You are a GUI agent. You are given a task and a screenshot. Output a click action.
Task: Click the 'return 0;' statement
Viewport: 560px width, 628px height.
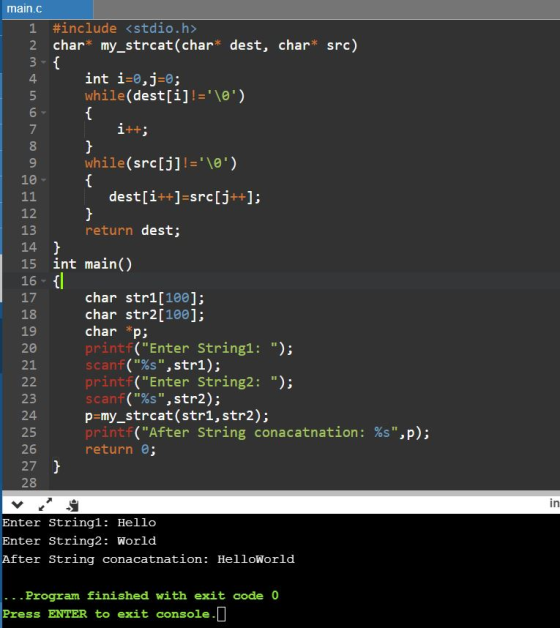[120, 449]
